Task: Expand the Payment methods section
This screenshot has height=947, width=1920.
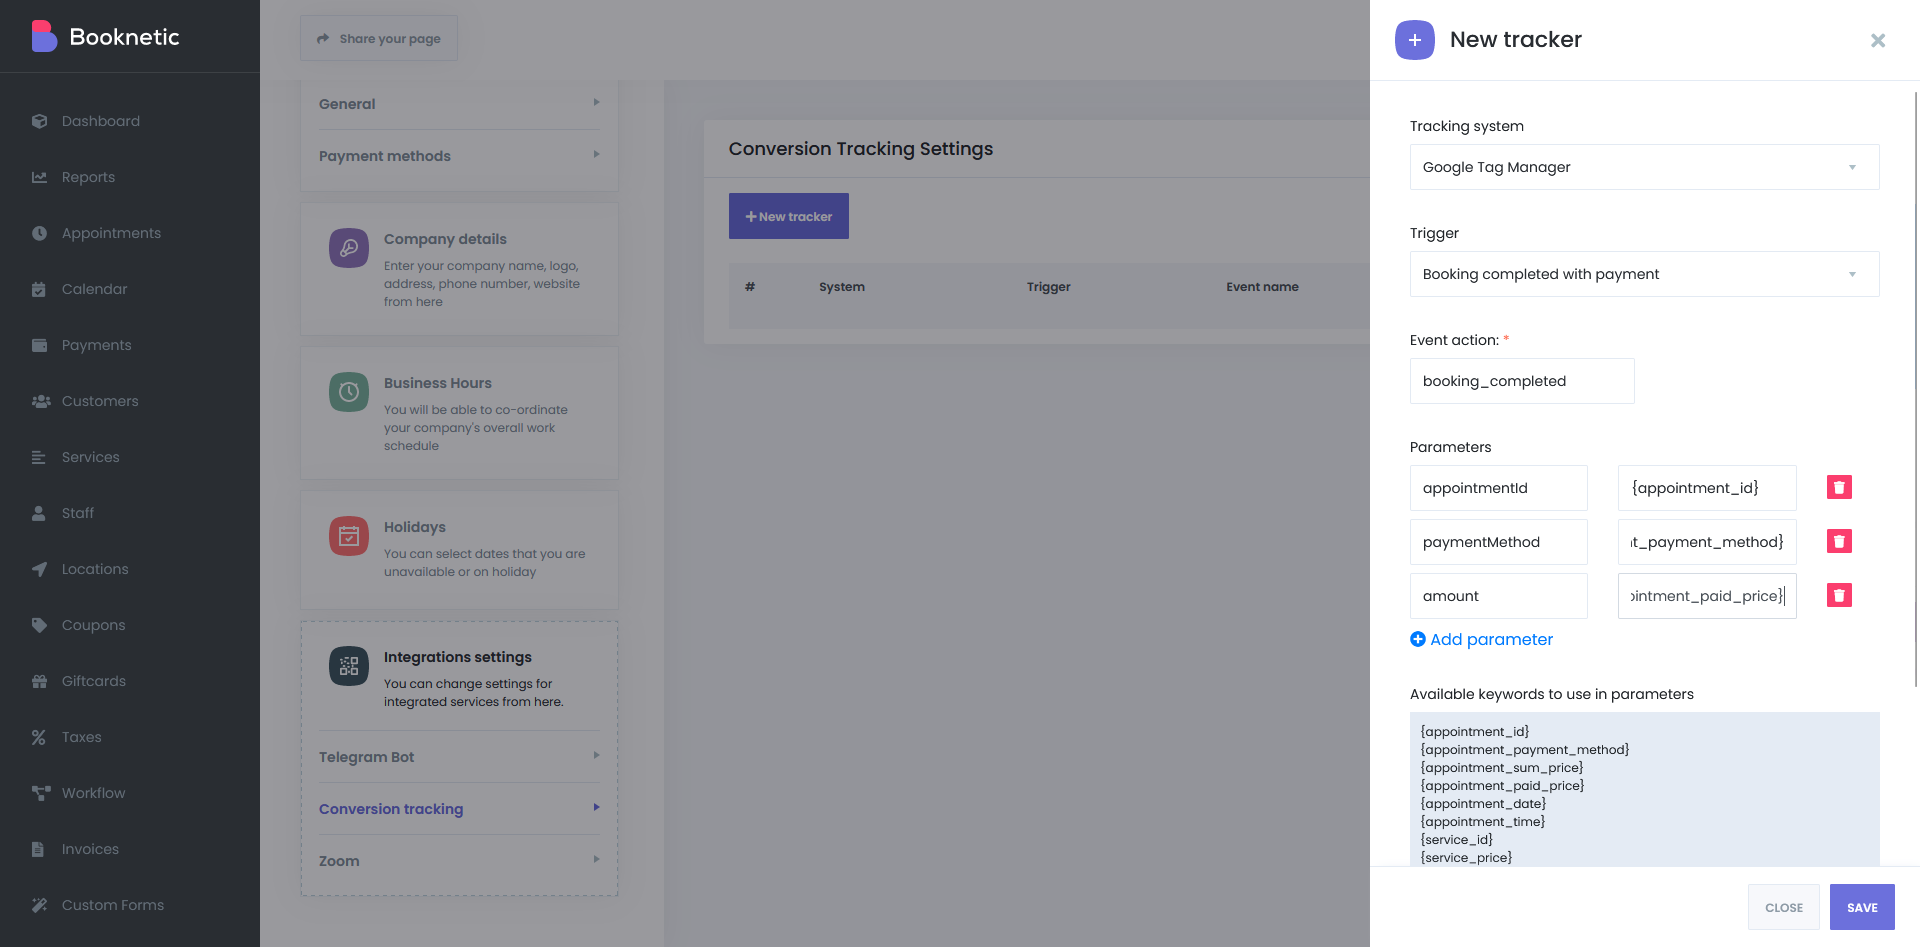Action: (457, 156)
